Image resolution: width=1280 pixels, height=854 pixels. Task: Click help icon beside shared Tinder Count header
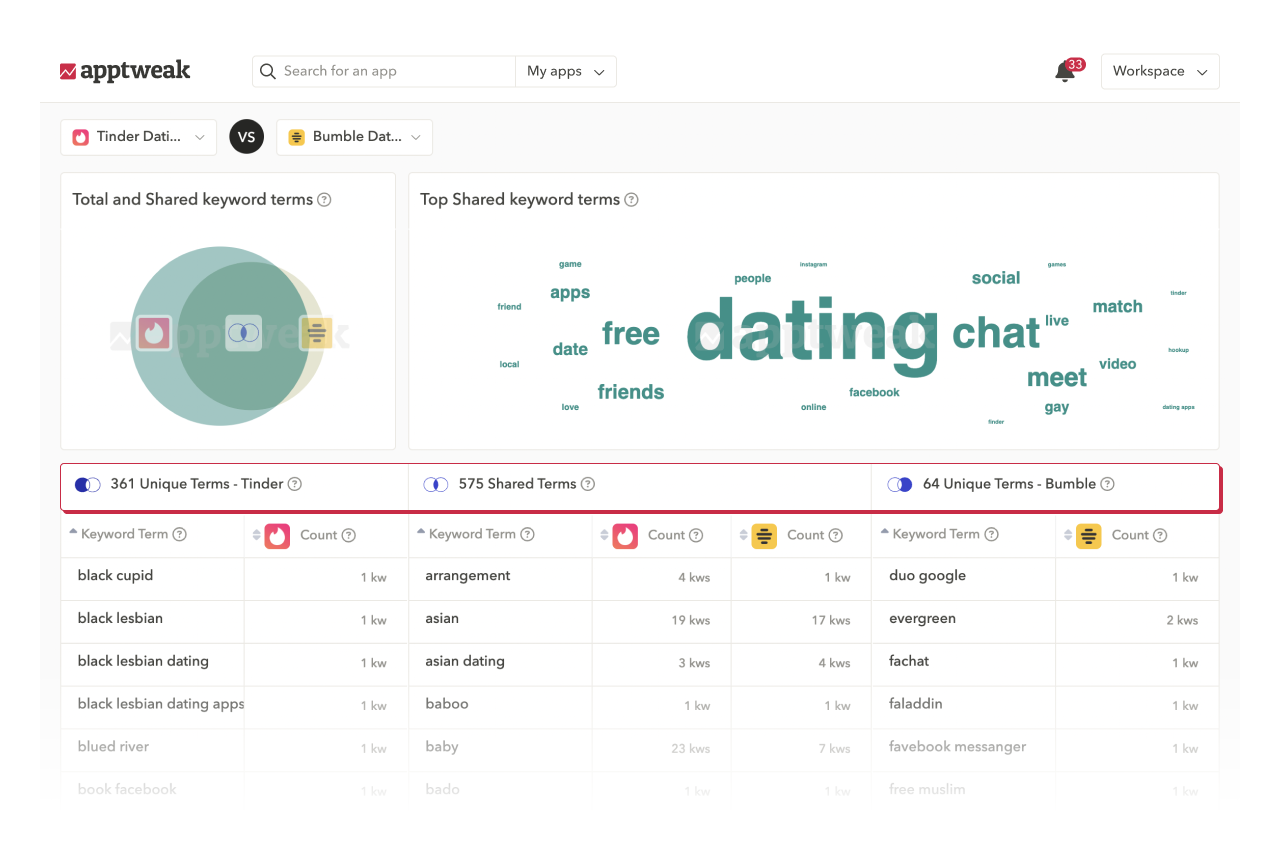[696, 535]
